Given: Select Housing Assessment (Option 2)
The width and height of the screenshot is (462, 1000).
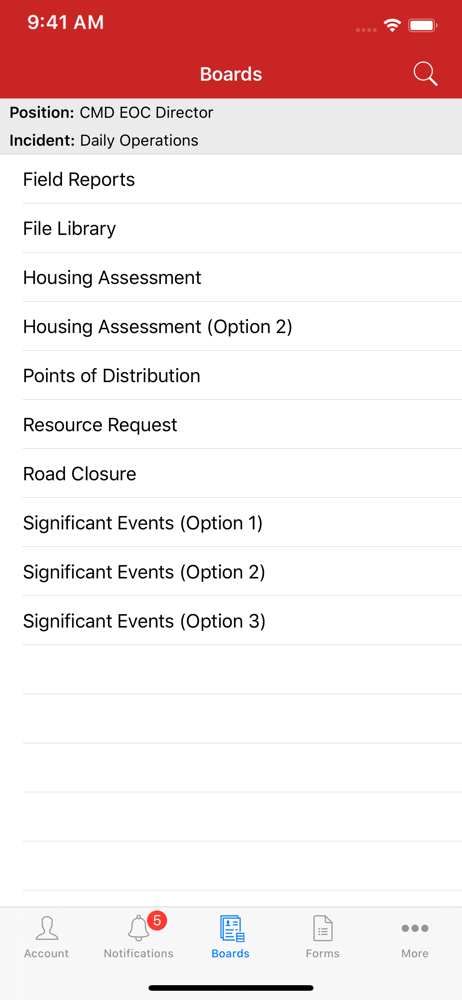Looking at the screenshot, I should tap(231, 327).
